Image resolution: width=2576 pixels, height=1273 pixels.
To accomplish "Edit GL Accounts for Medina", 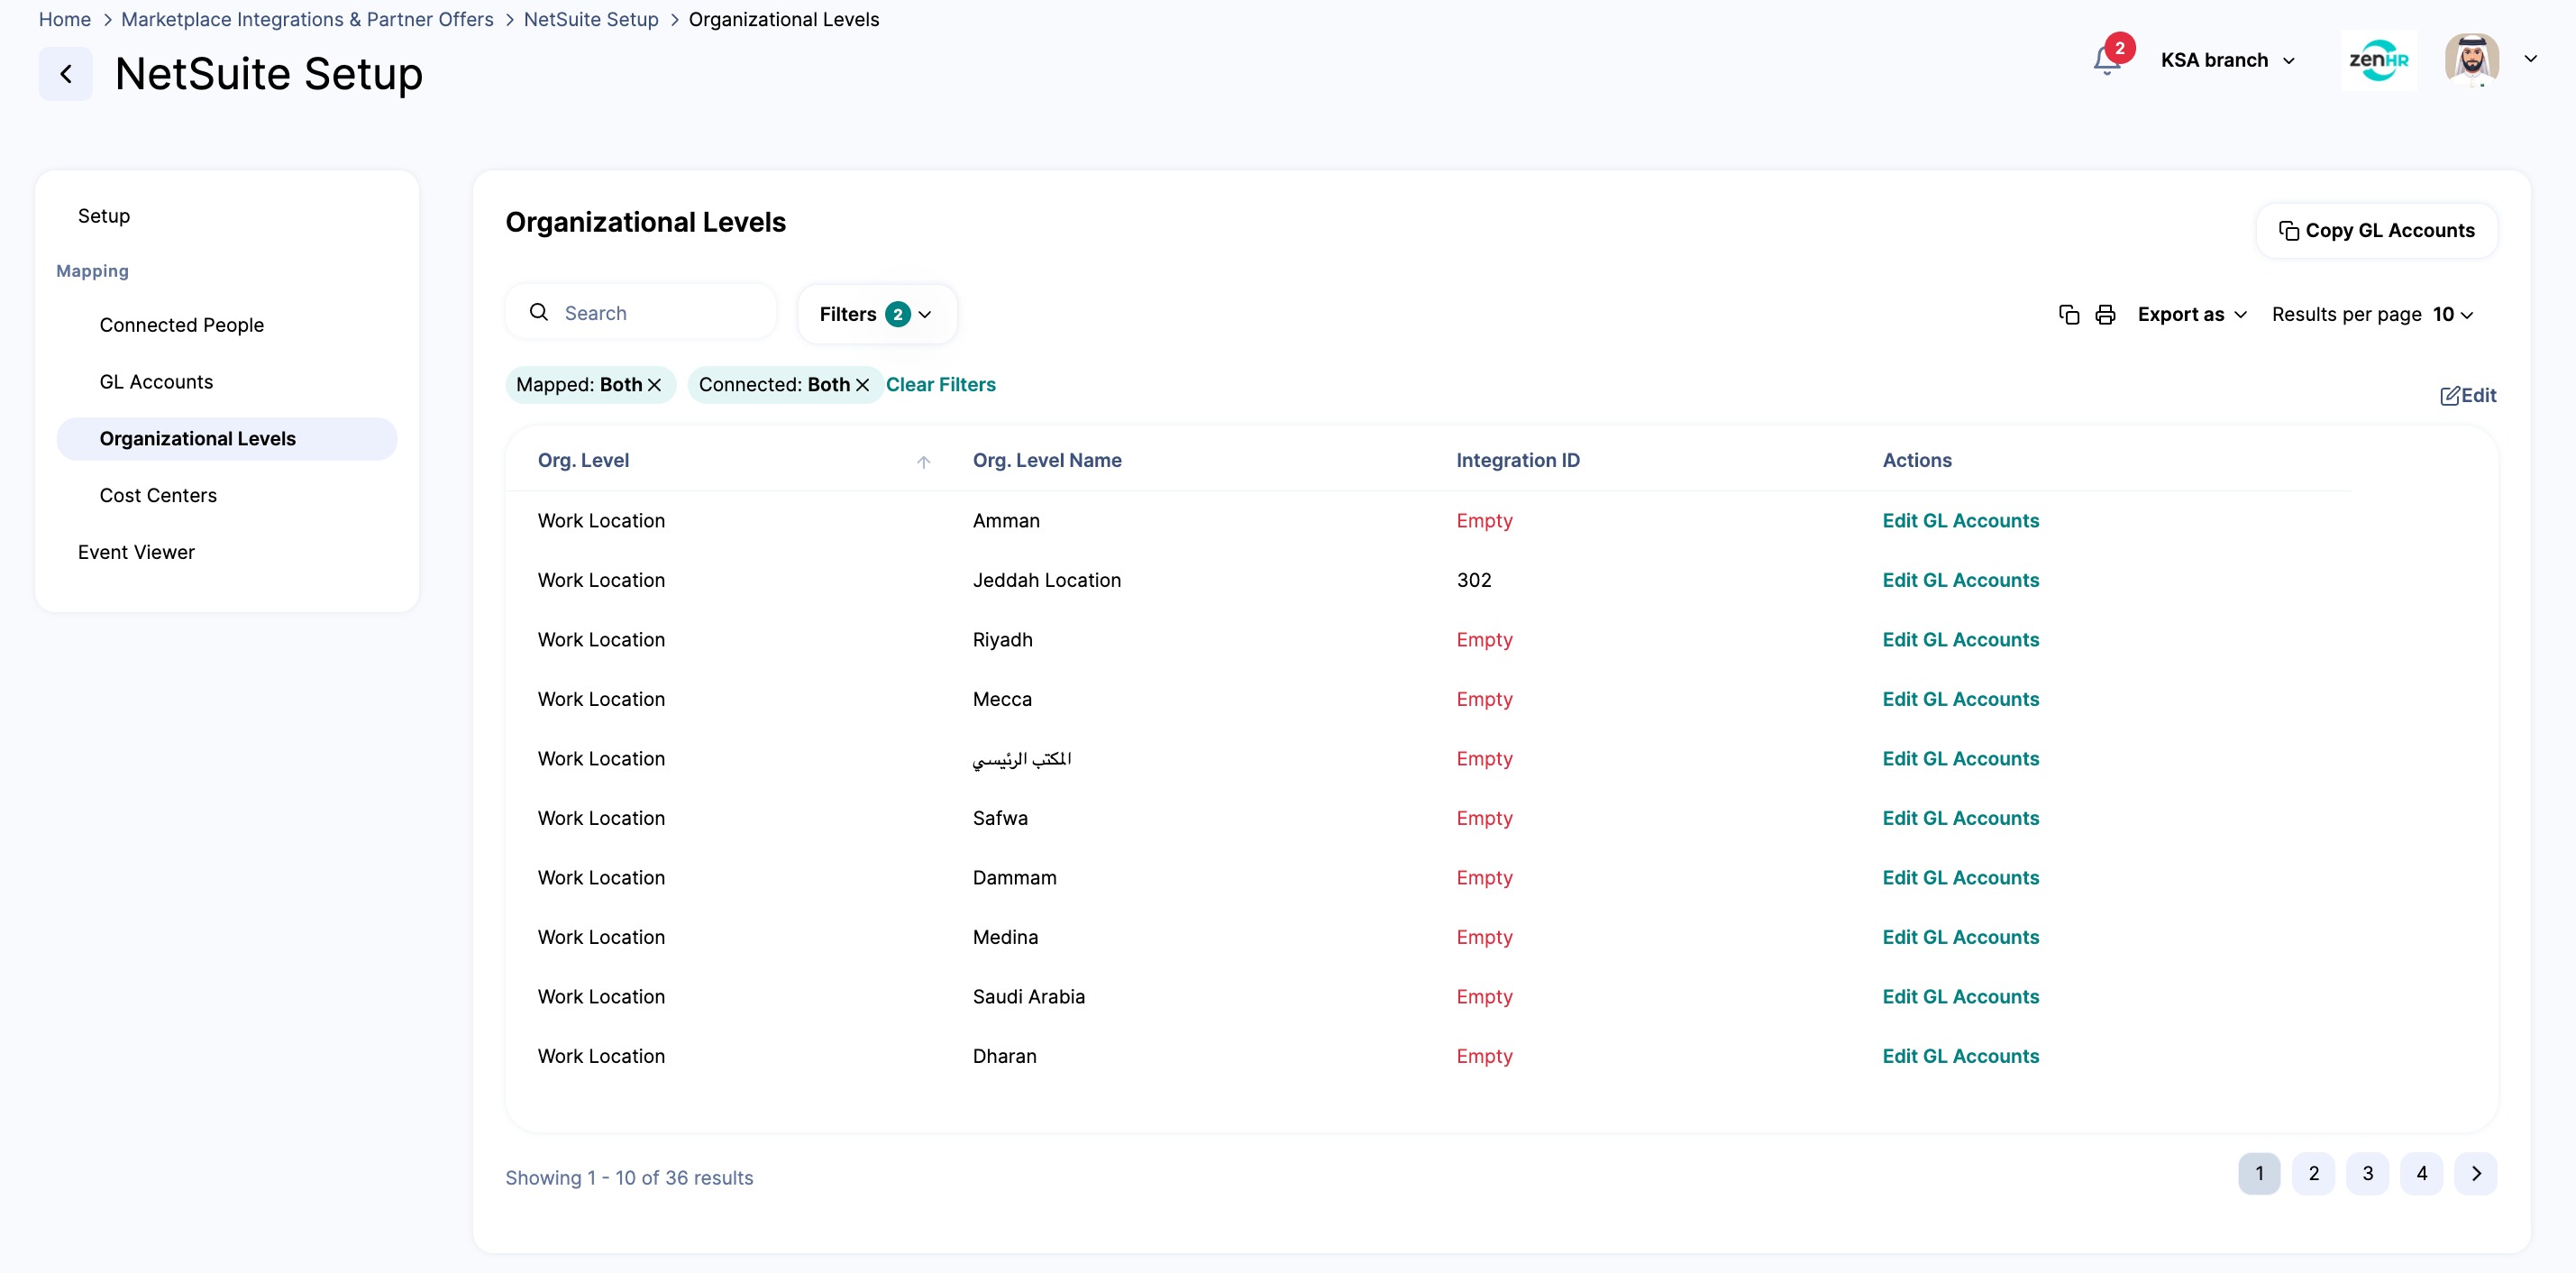I will (x=1960, y=937).
